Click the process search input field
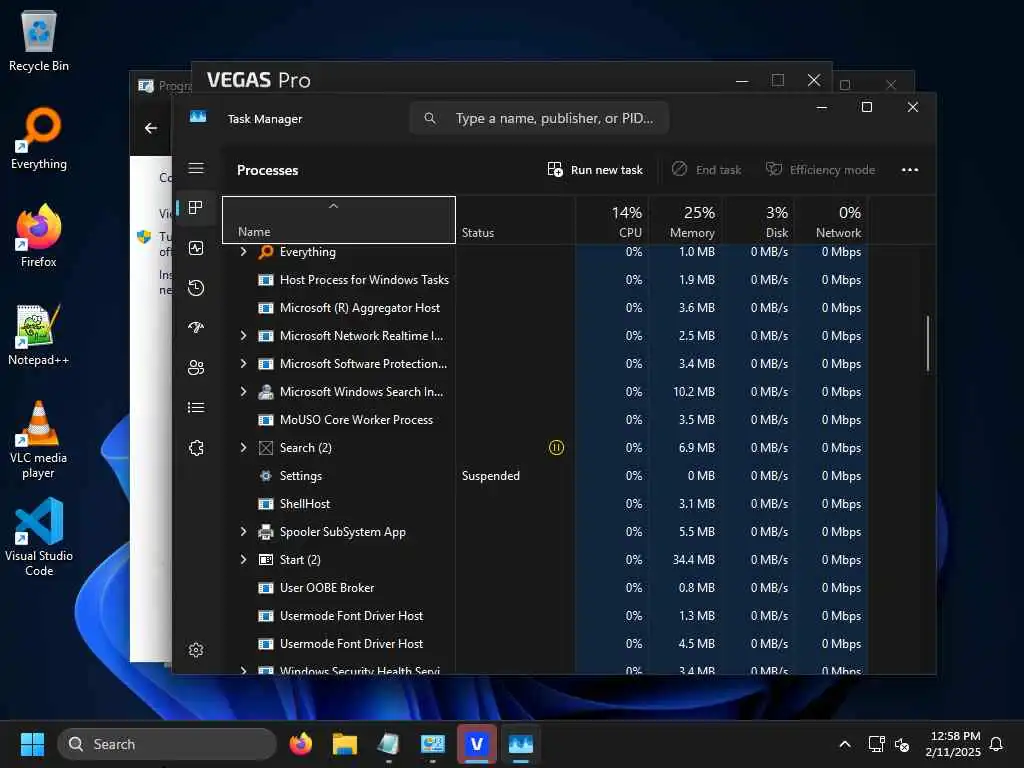 (x=539, y=118)
